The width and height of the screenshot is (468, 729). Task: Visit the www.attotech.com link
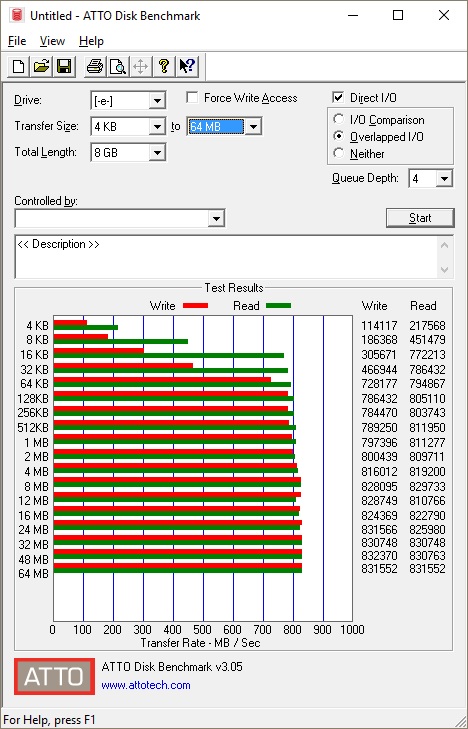coord(146,685)
